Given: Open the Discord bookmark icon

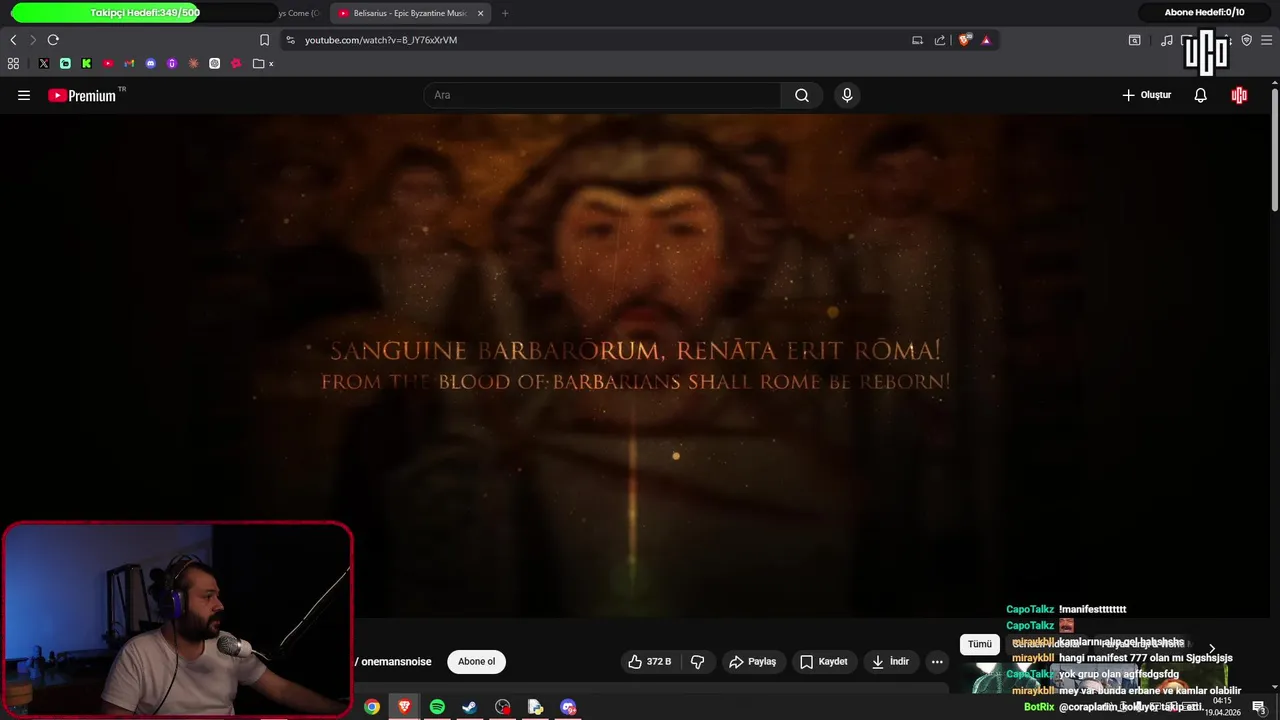Looking at the screenshot, I should click(151, 63).
